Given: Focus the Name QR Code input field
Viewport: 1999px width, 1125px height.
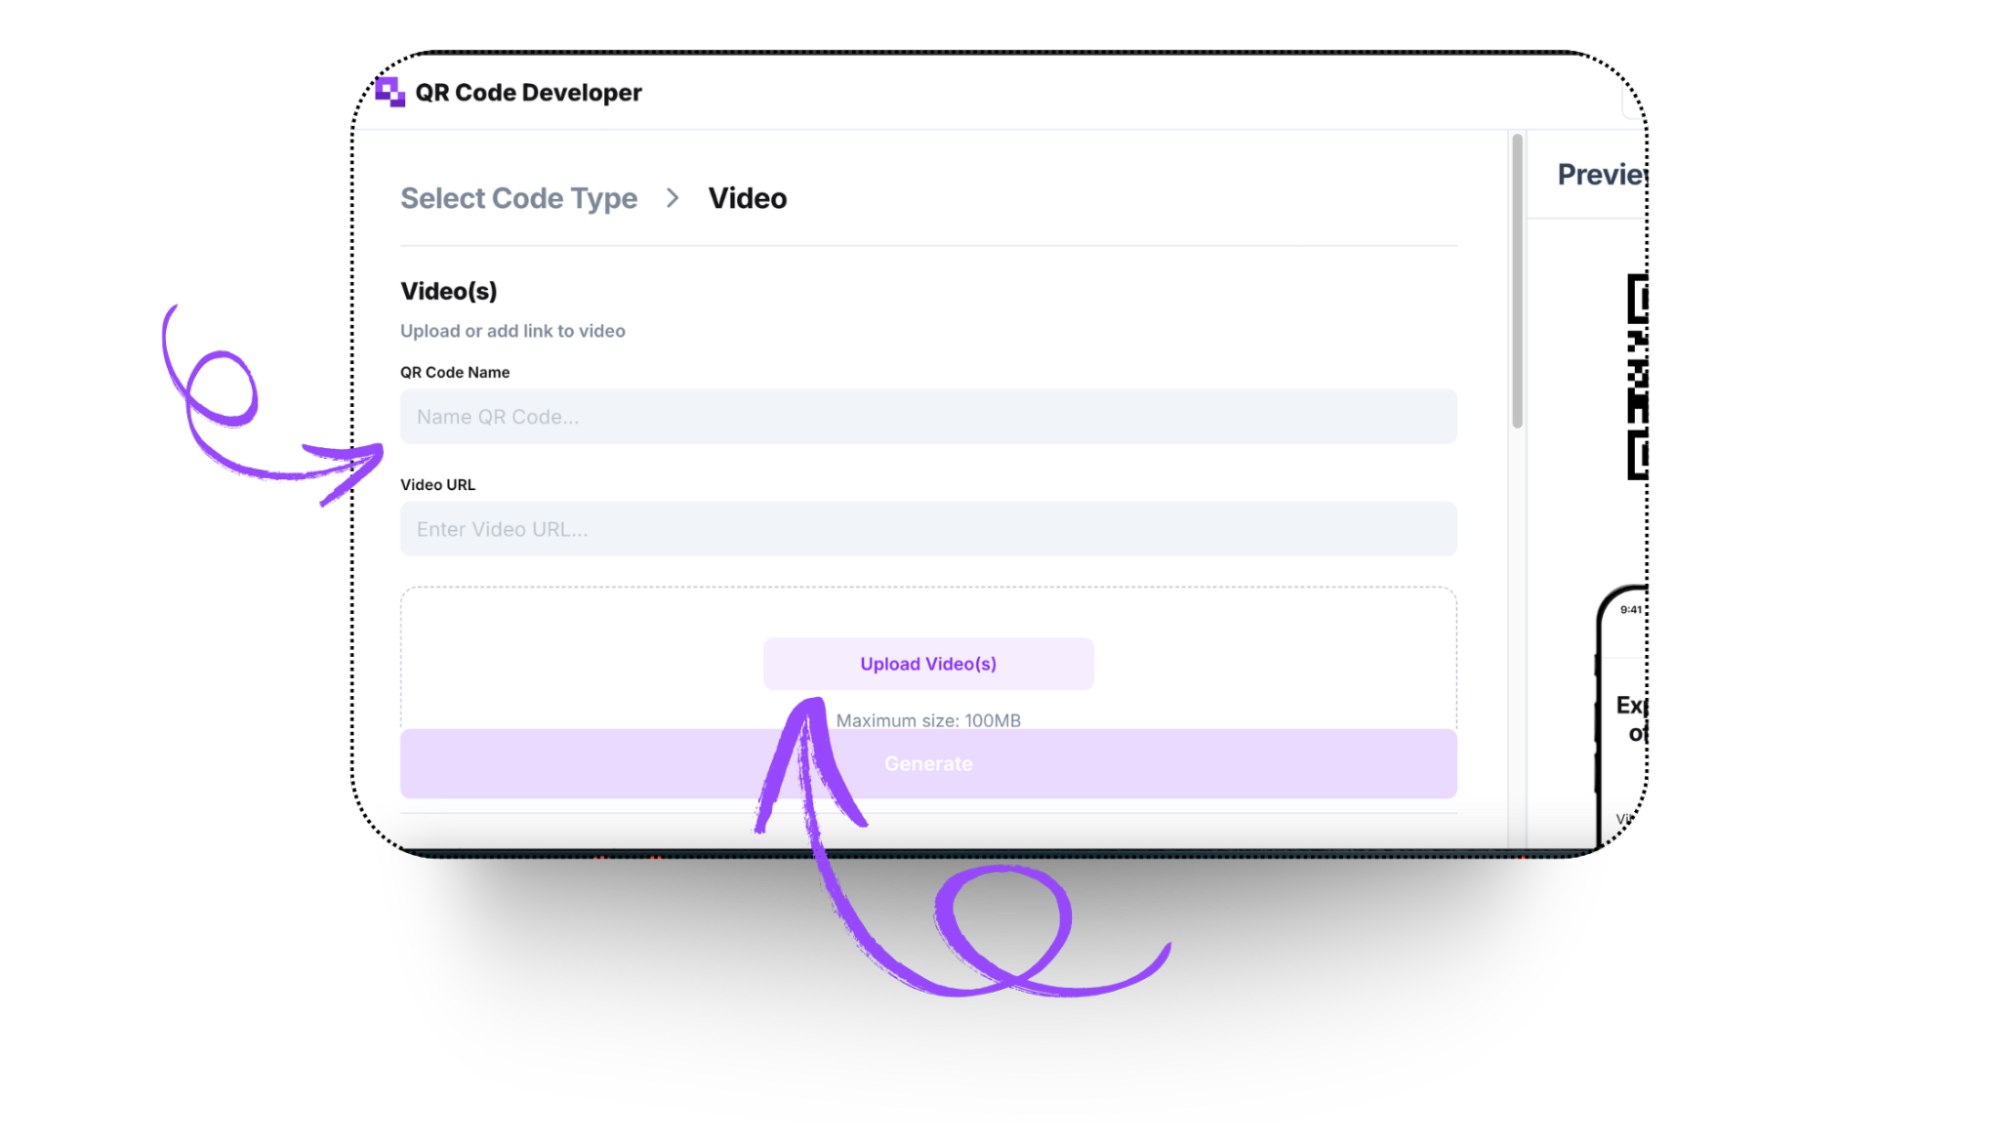Looking at the screenshot, I should pos(928,416).
